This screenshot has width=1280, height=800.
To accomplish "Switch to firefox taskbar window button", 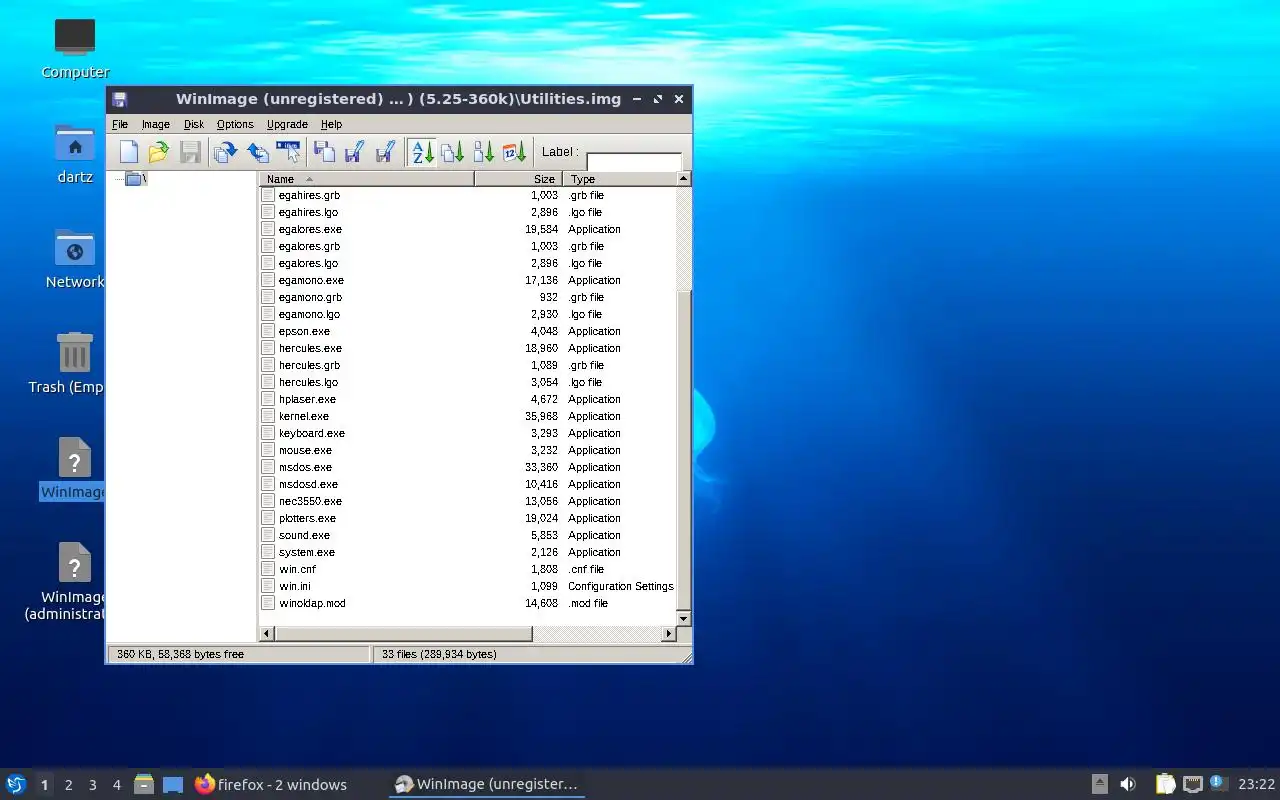I will pos(271,784).
